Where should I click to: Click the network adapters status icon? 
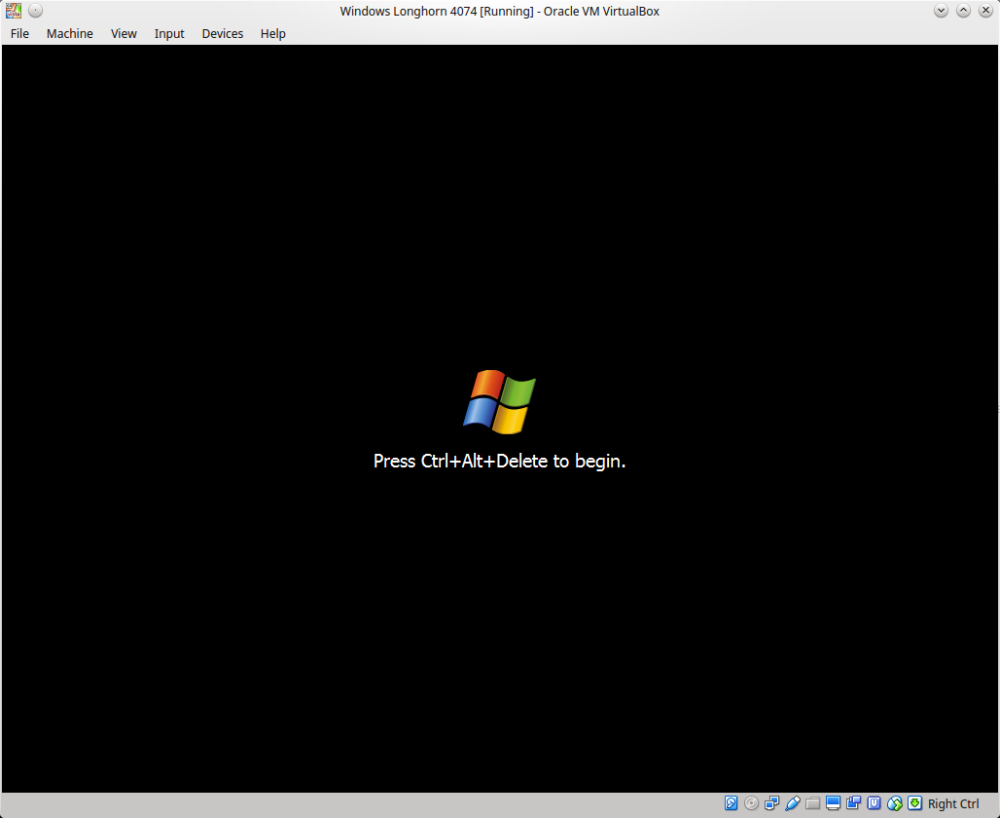[771, 803]
